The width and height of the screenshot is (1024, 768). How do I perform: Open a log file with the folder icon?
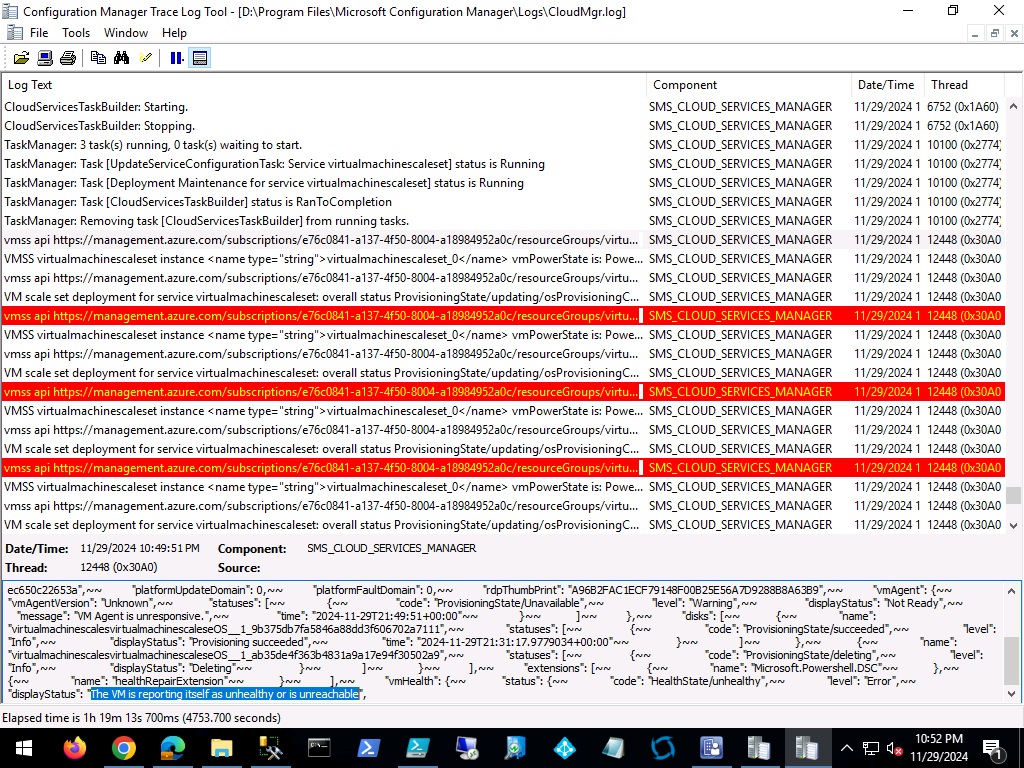pyautogui.click(x=22, y=58)
